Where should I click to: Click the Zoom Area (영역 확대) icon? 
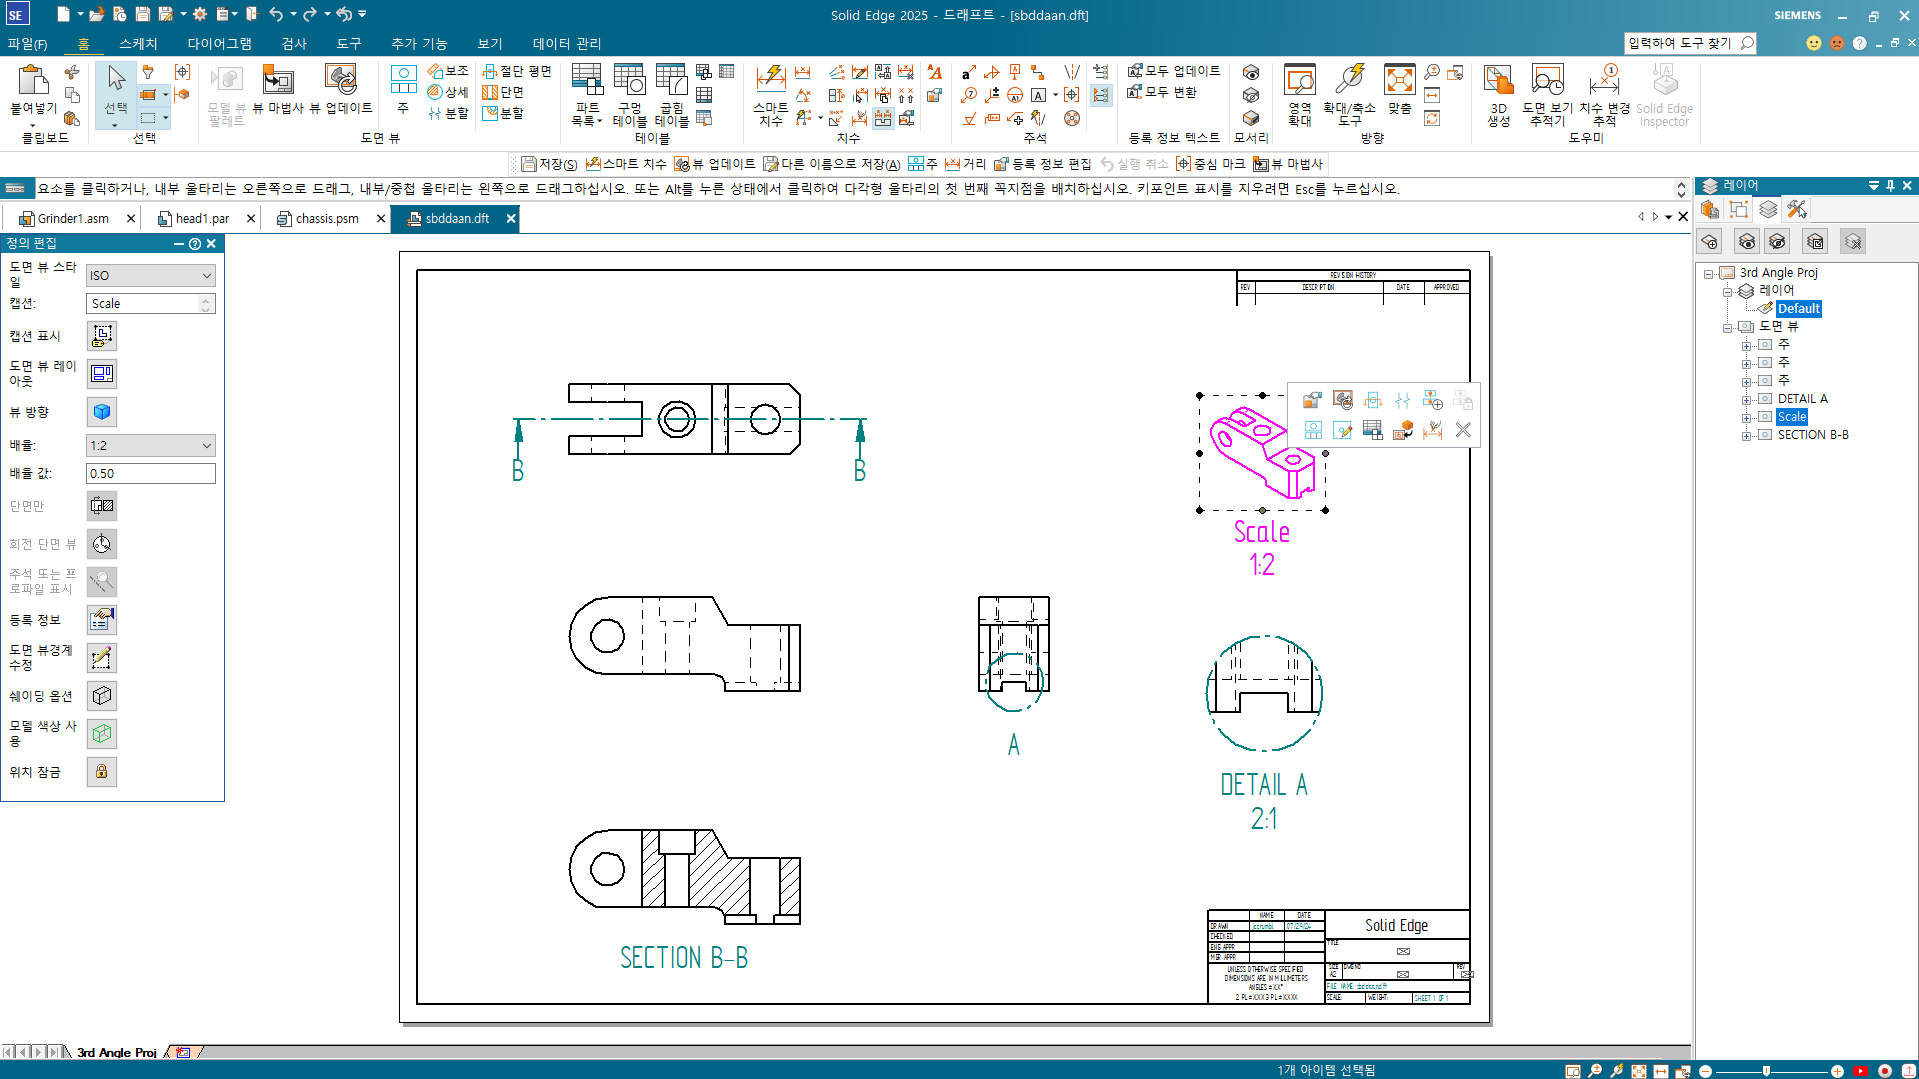point(1299,94)
